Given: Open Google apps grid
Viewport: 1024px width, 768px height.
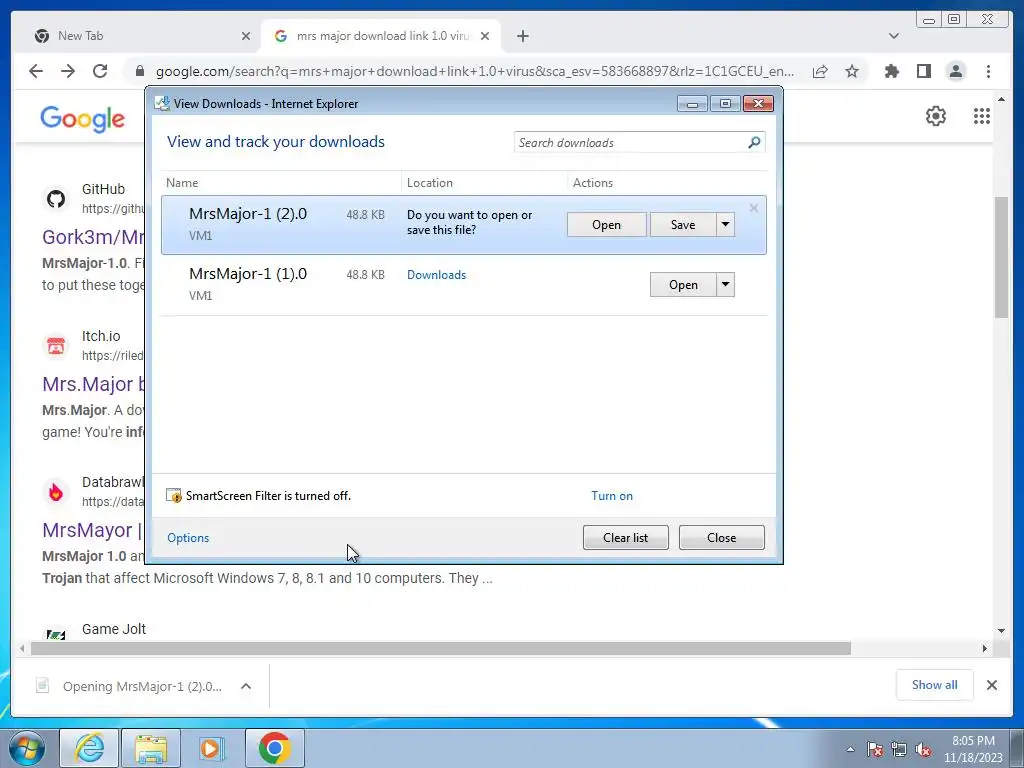Looking at the screenshot, I should [x=982, y=116].
